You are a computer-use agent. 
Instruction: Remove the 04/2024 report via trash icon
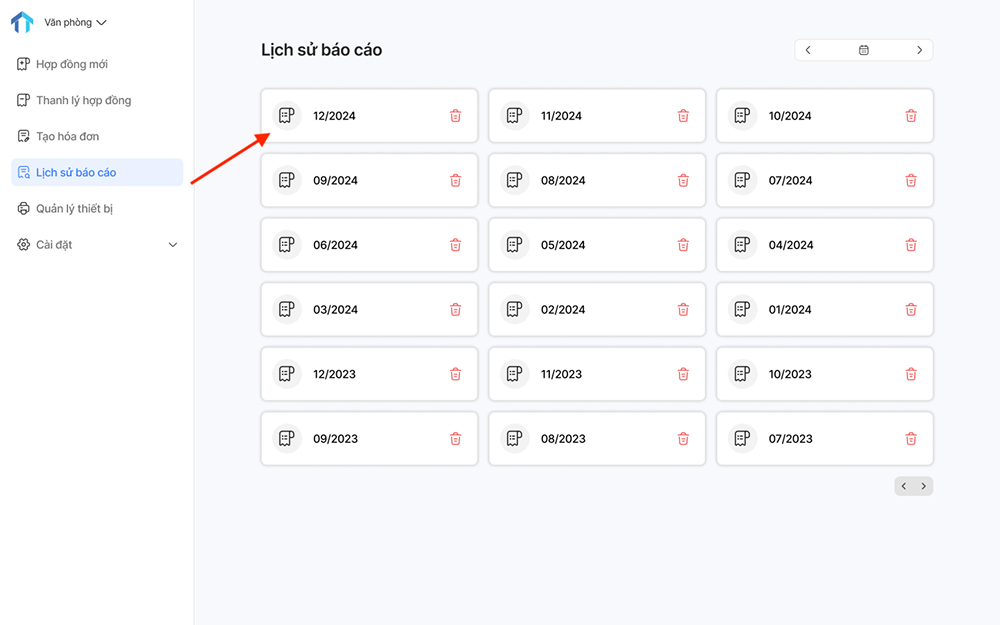click(x=911, y=245)
